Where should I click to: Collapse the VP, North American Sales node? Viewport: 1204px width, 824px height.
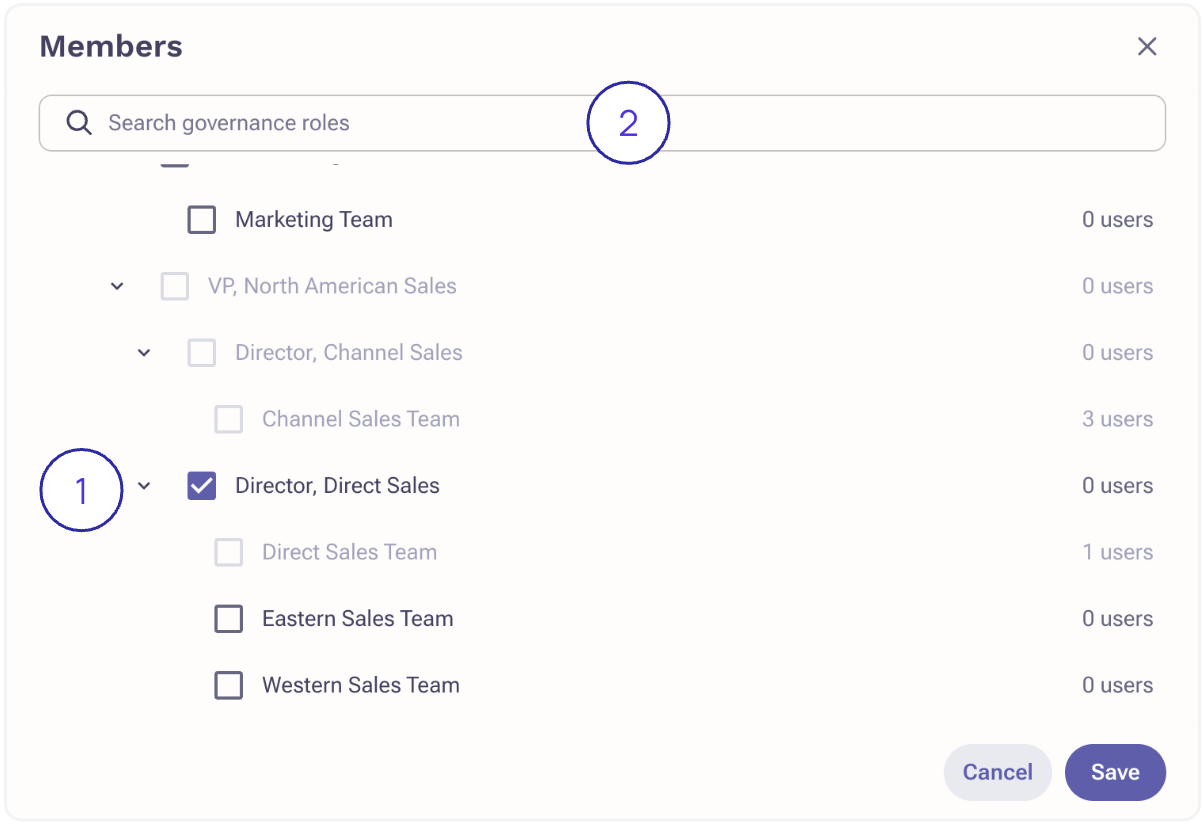117,287
